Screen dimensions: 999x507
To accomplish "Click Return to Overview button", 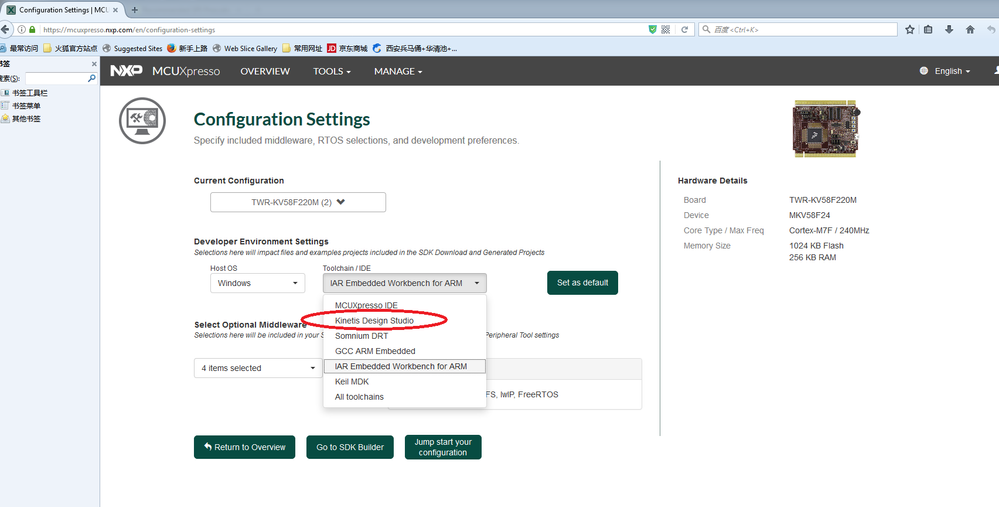I will coord(245,447).
